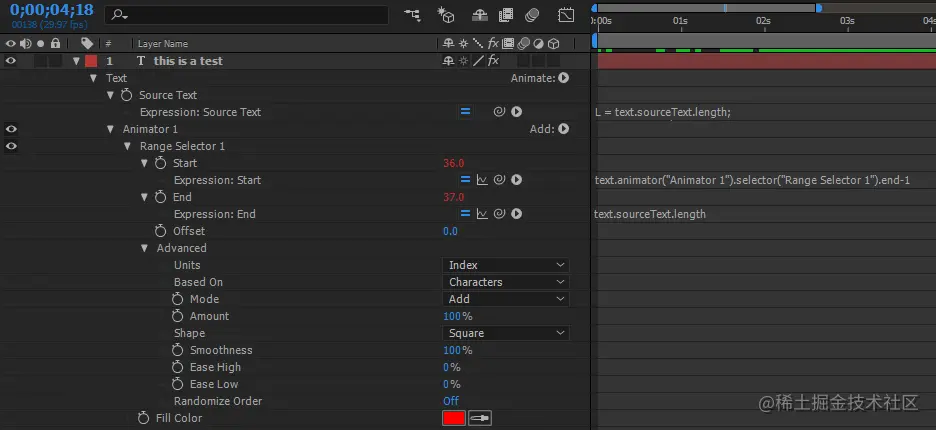The image size is (936, 430).
Task: Collapse the End property expression
Action: (144, 197)
